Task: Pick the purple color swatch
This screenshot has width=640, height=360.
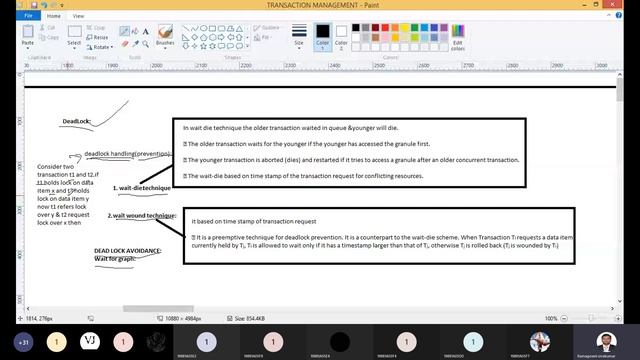Action: (444, 27)
